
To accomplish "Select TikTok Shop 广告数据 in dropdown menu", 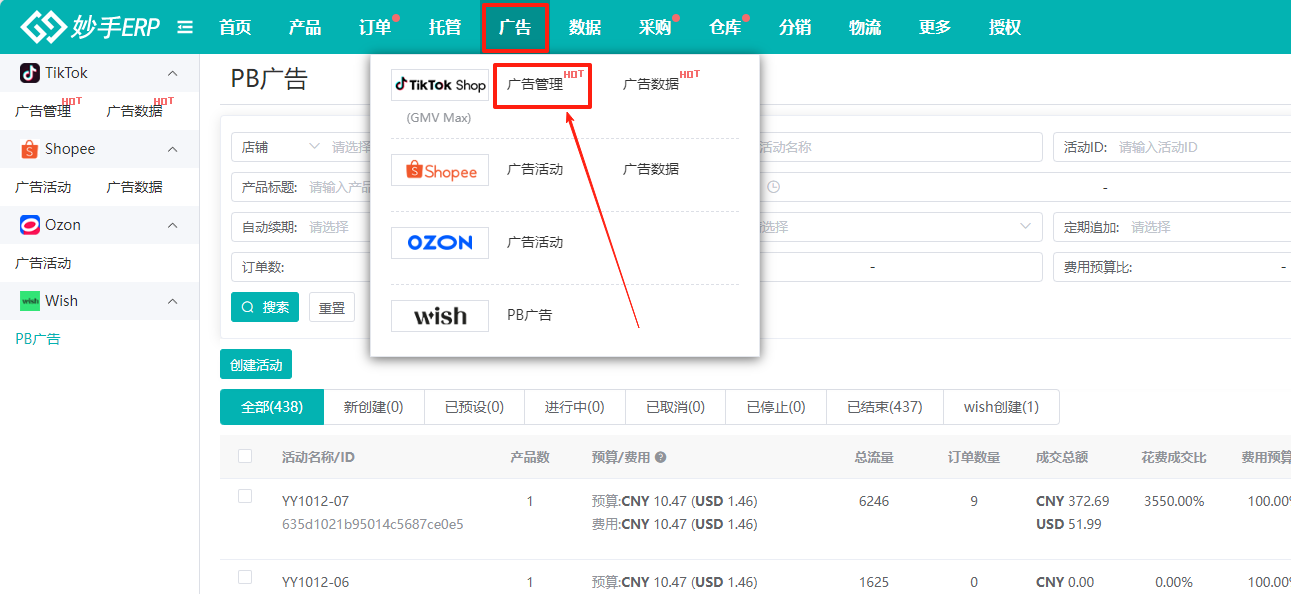I will (651, 85).
